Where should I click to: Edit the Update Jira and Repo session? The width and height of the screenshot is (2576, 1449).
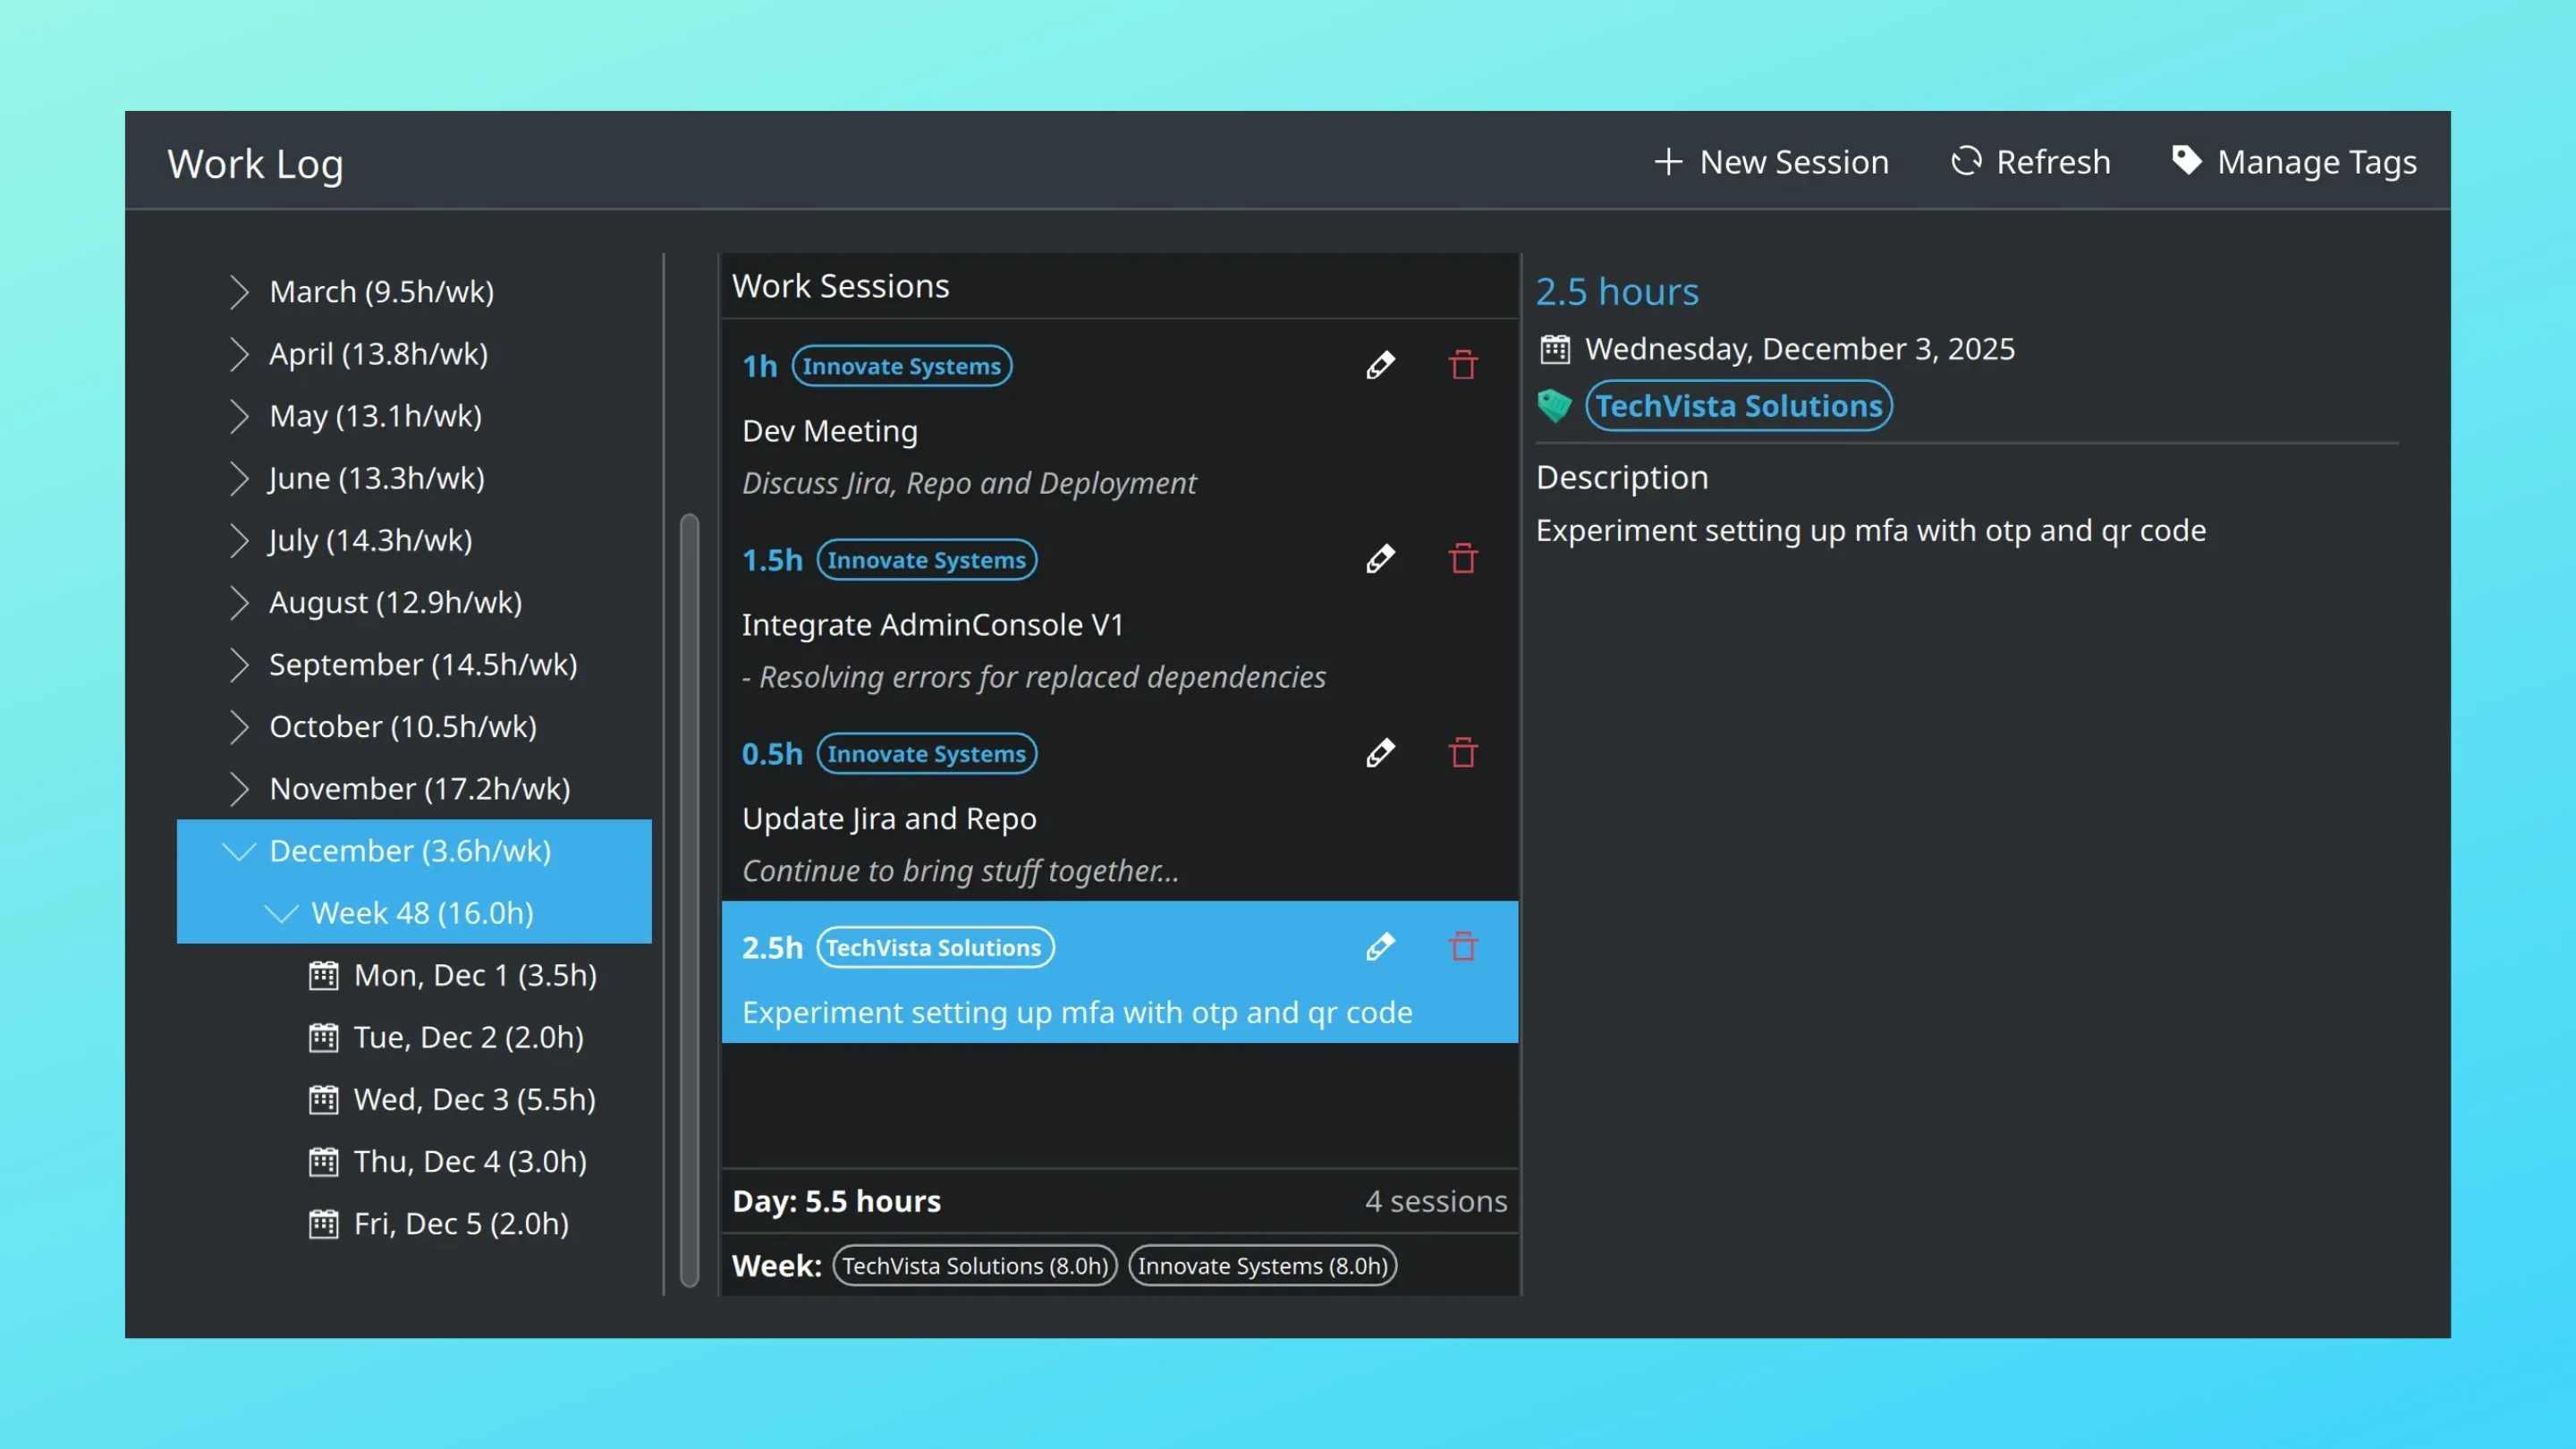[x=1381, y=751]
